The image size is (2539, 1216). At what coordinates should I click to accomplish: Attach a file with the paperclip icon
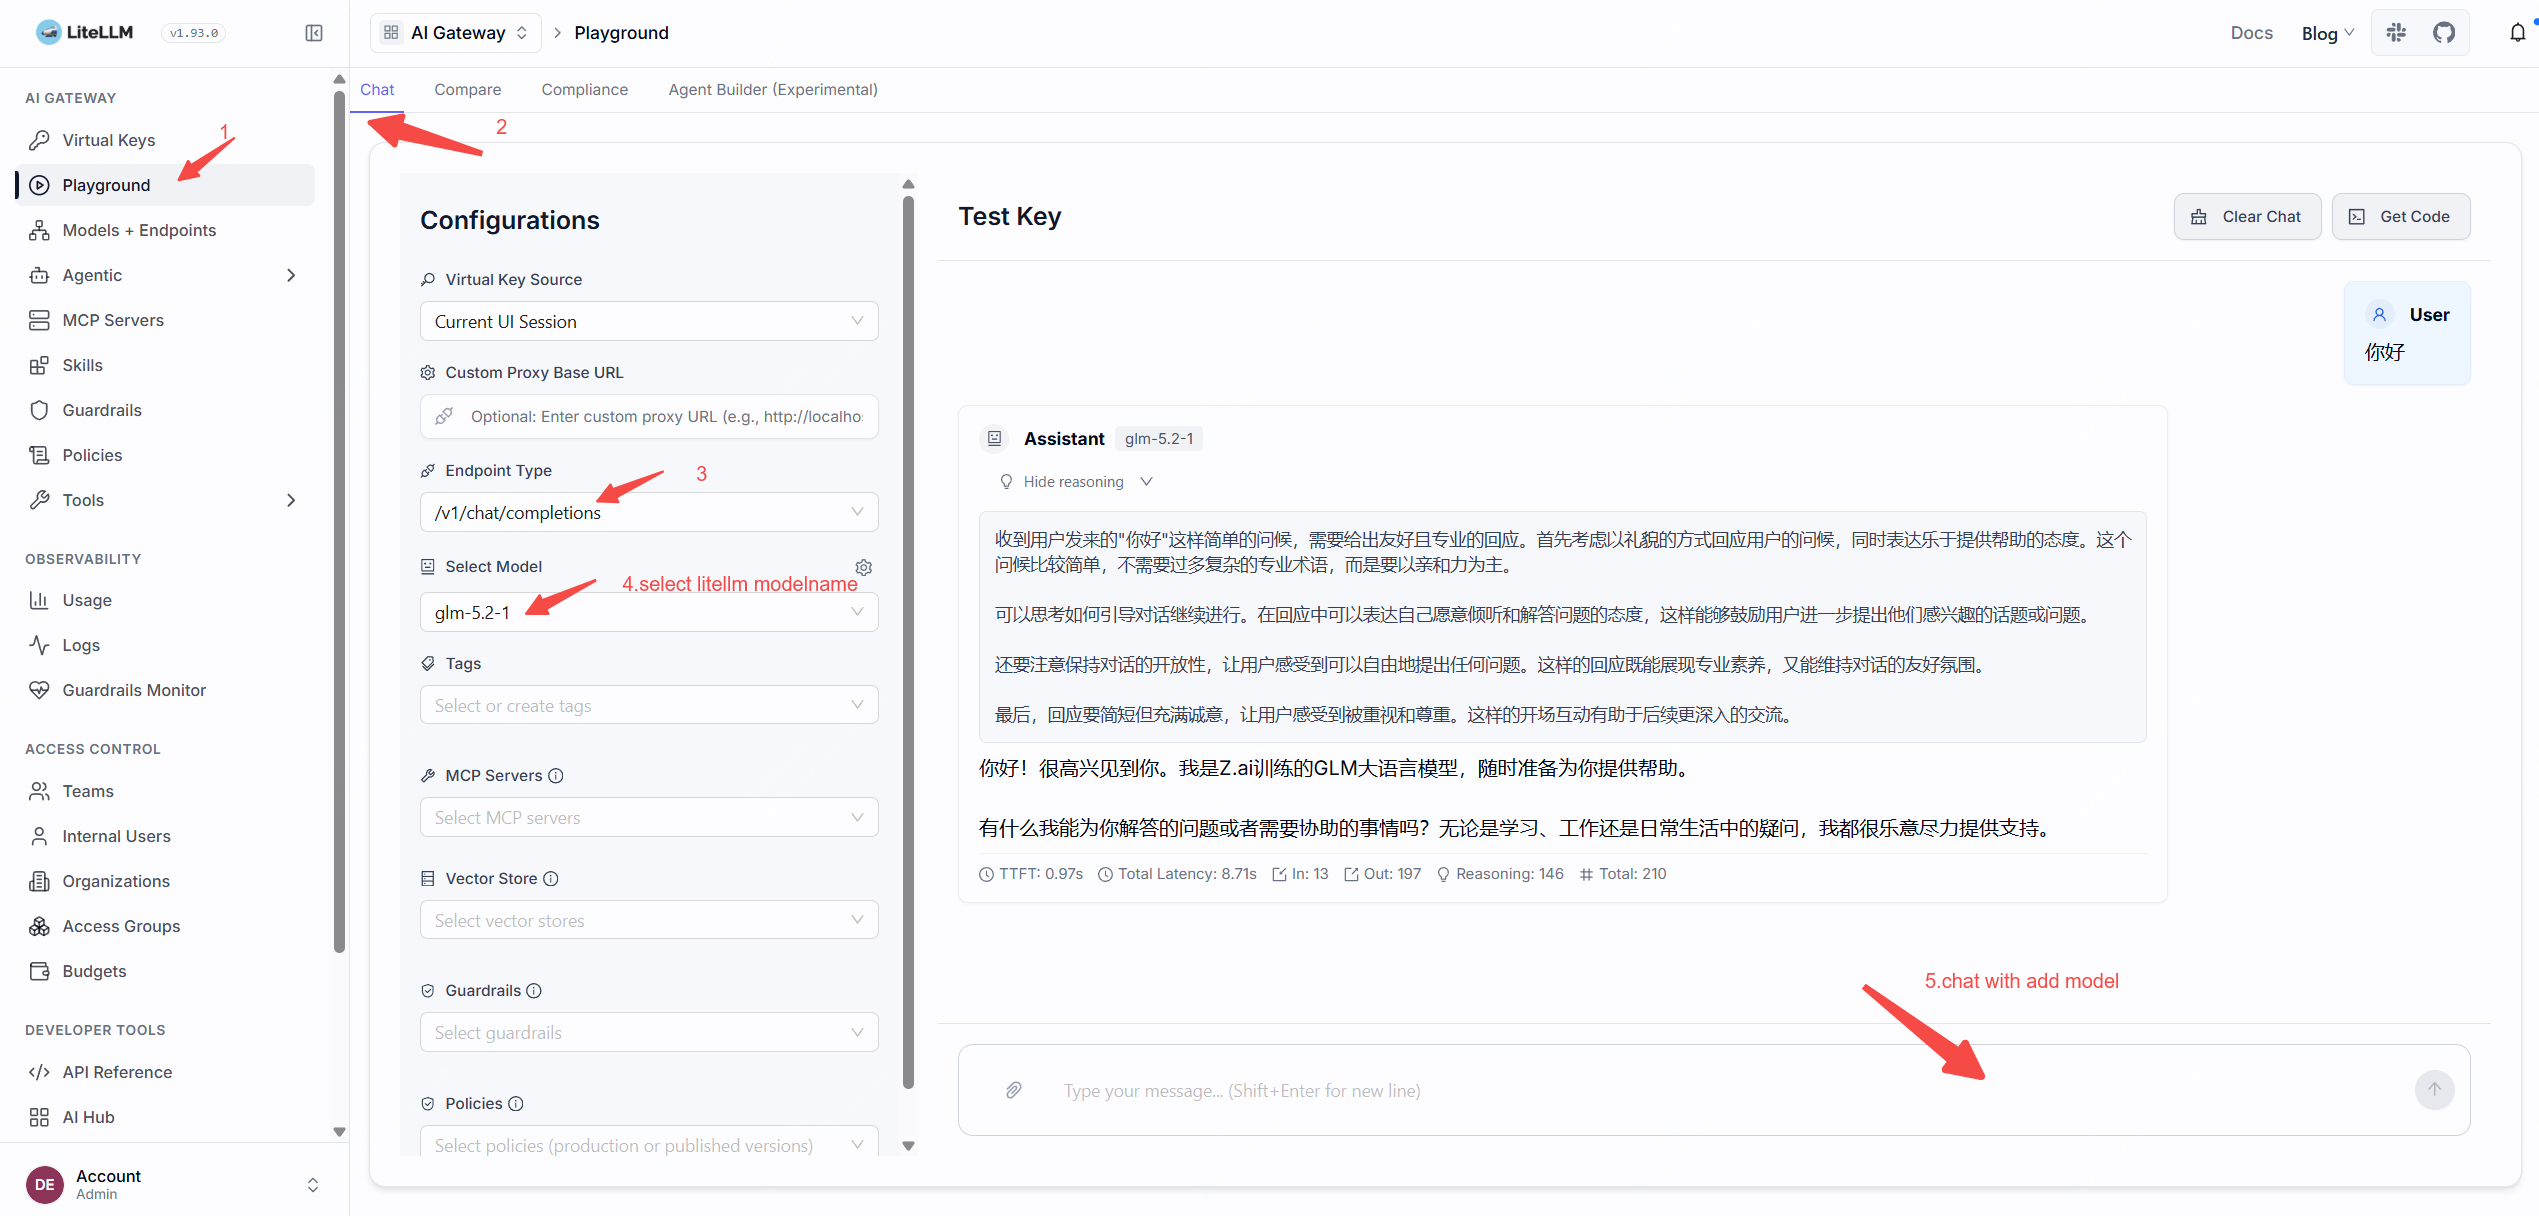tap(1013, 1090)
